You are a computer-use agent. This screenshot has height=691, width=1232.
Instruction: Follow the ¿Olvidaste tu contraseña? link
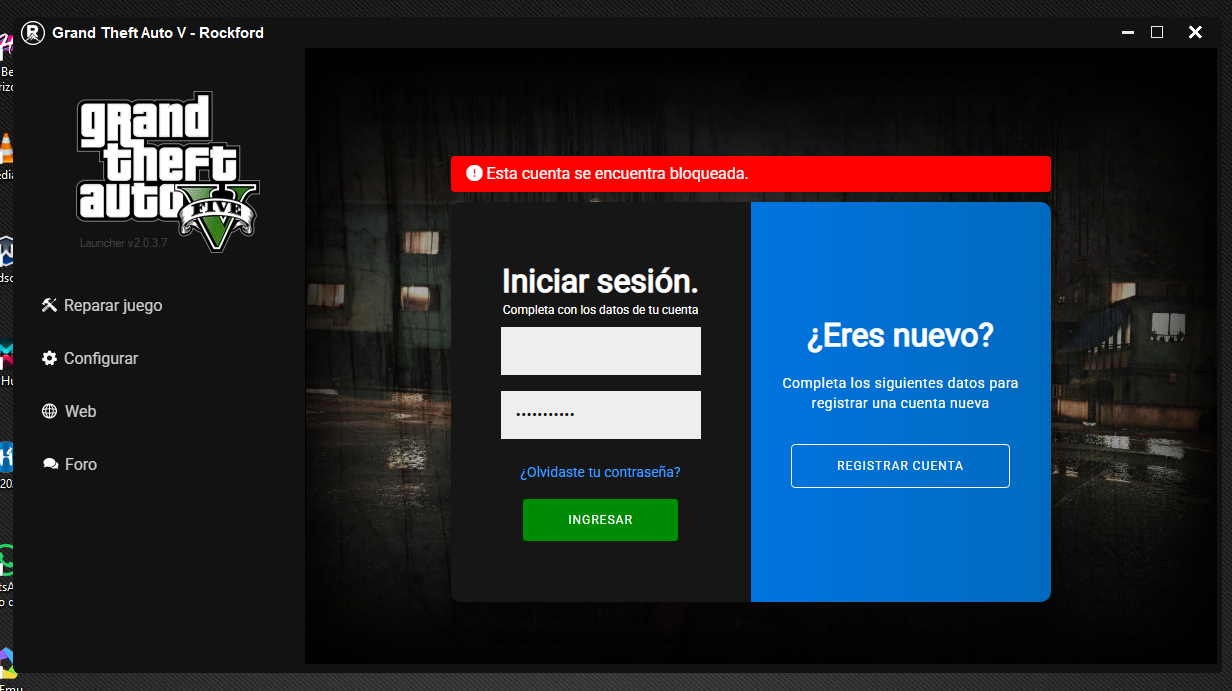(600, 472)
